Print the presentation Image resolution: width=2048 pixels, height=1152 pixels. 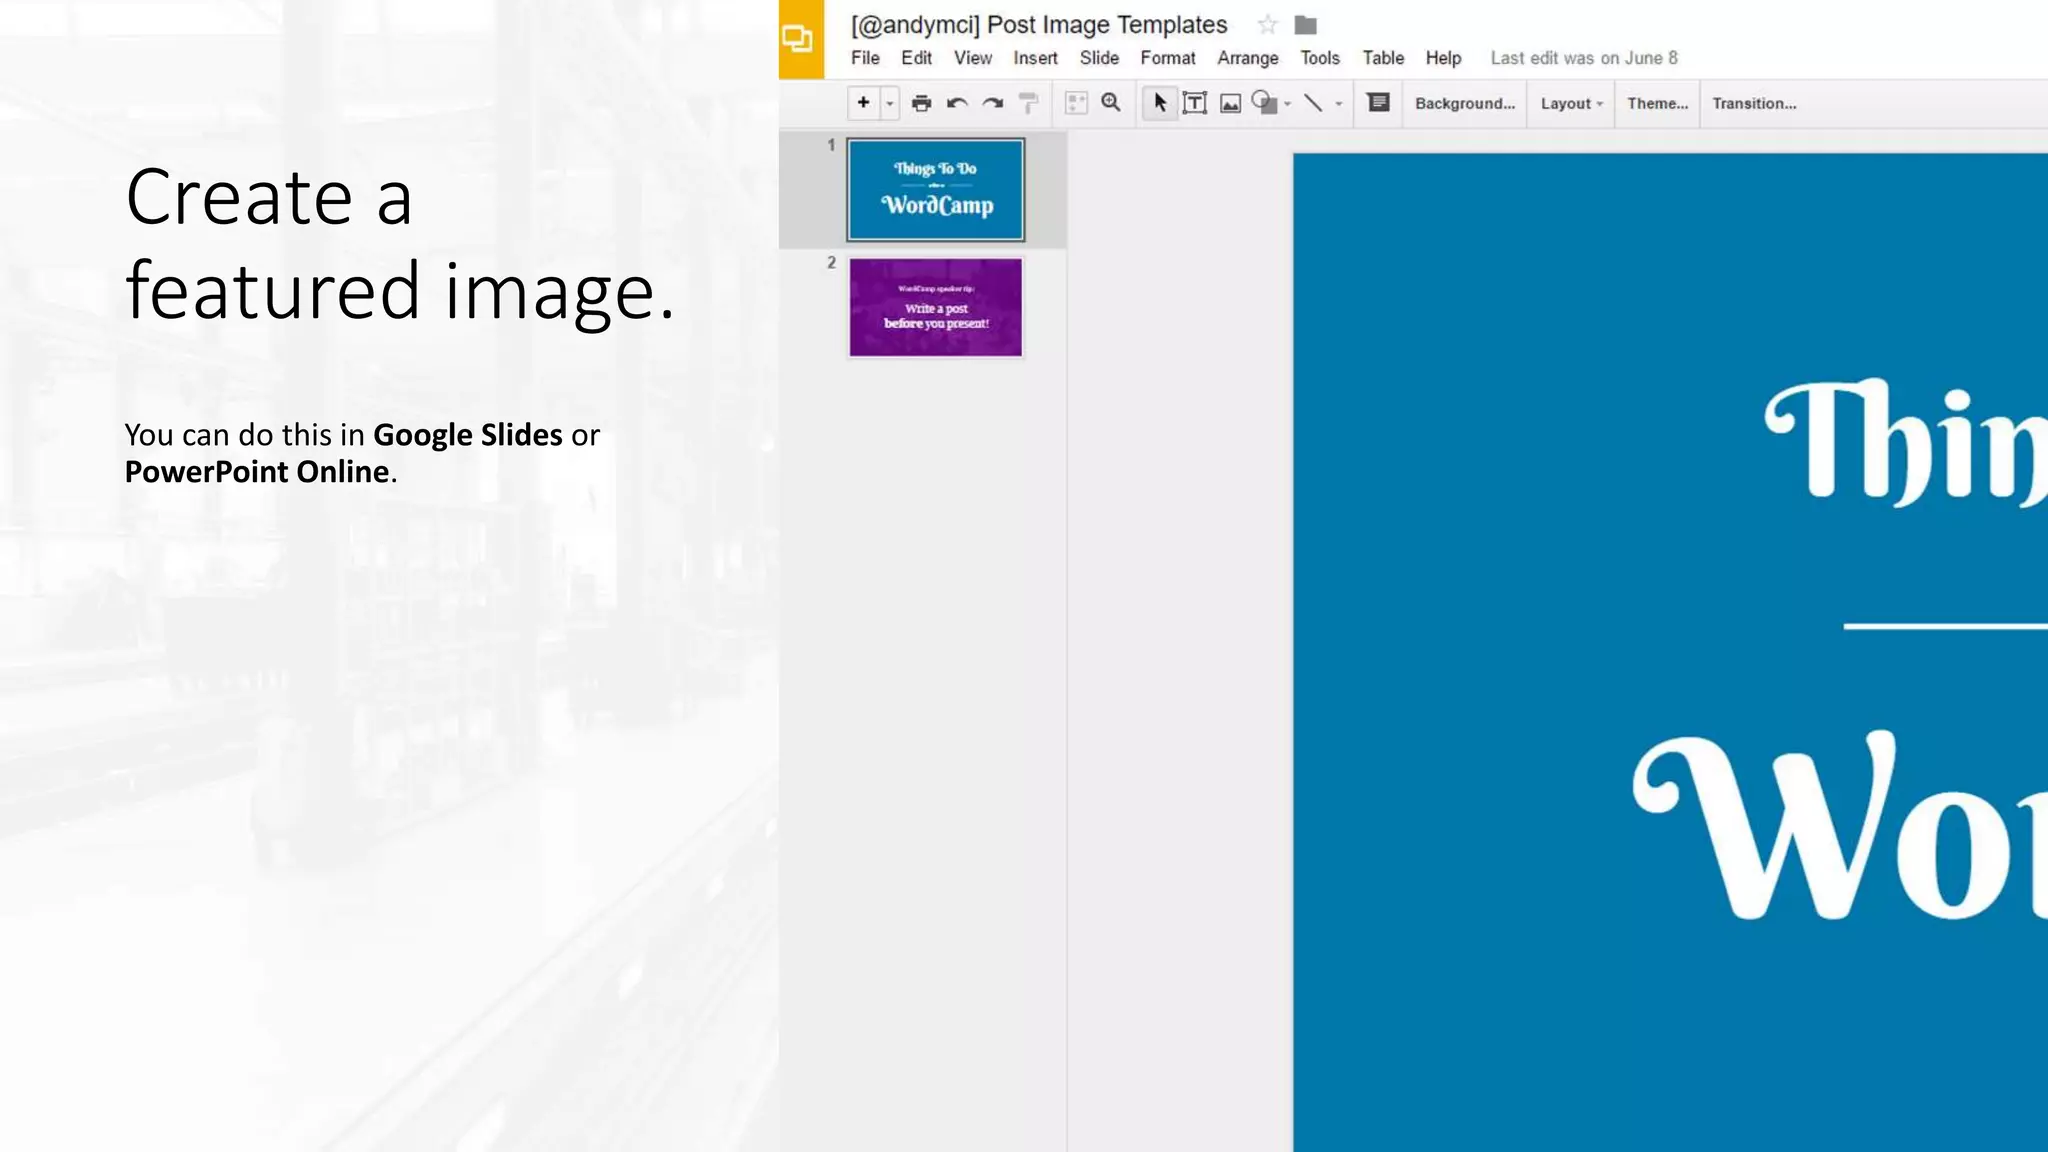point(921,103)
